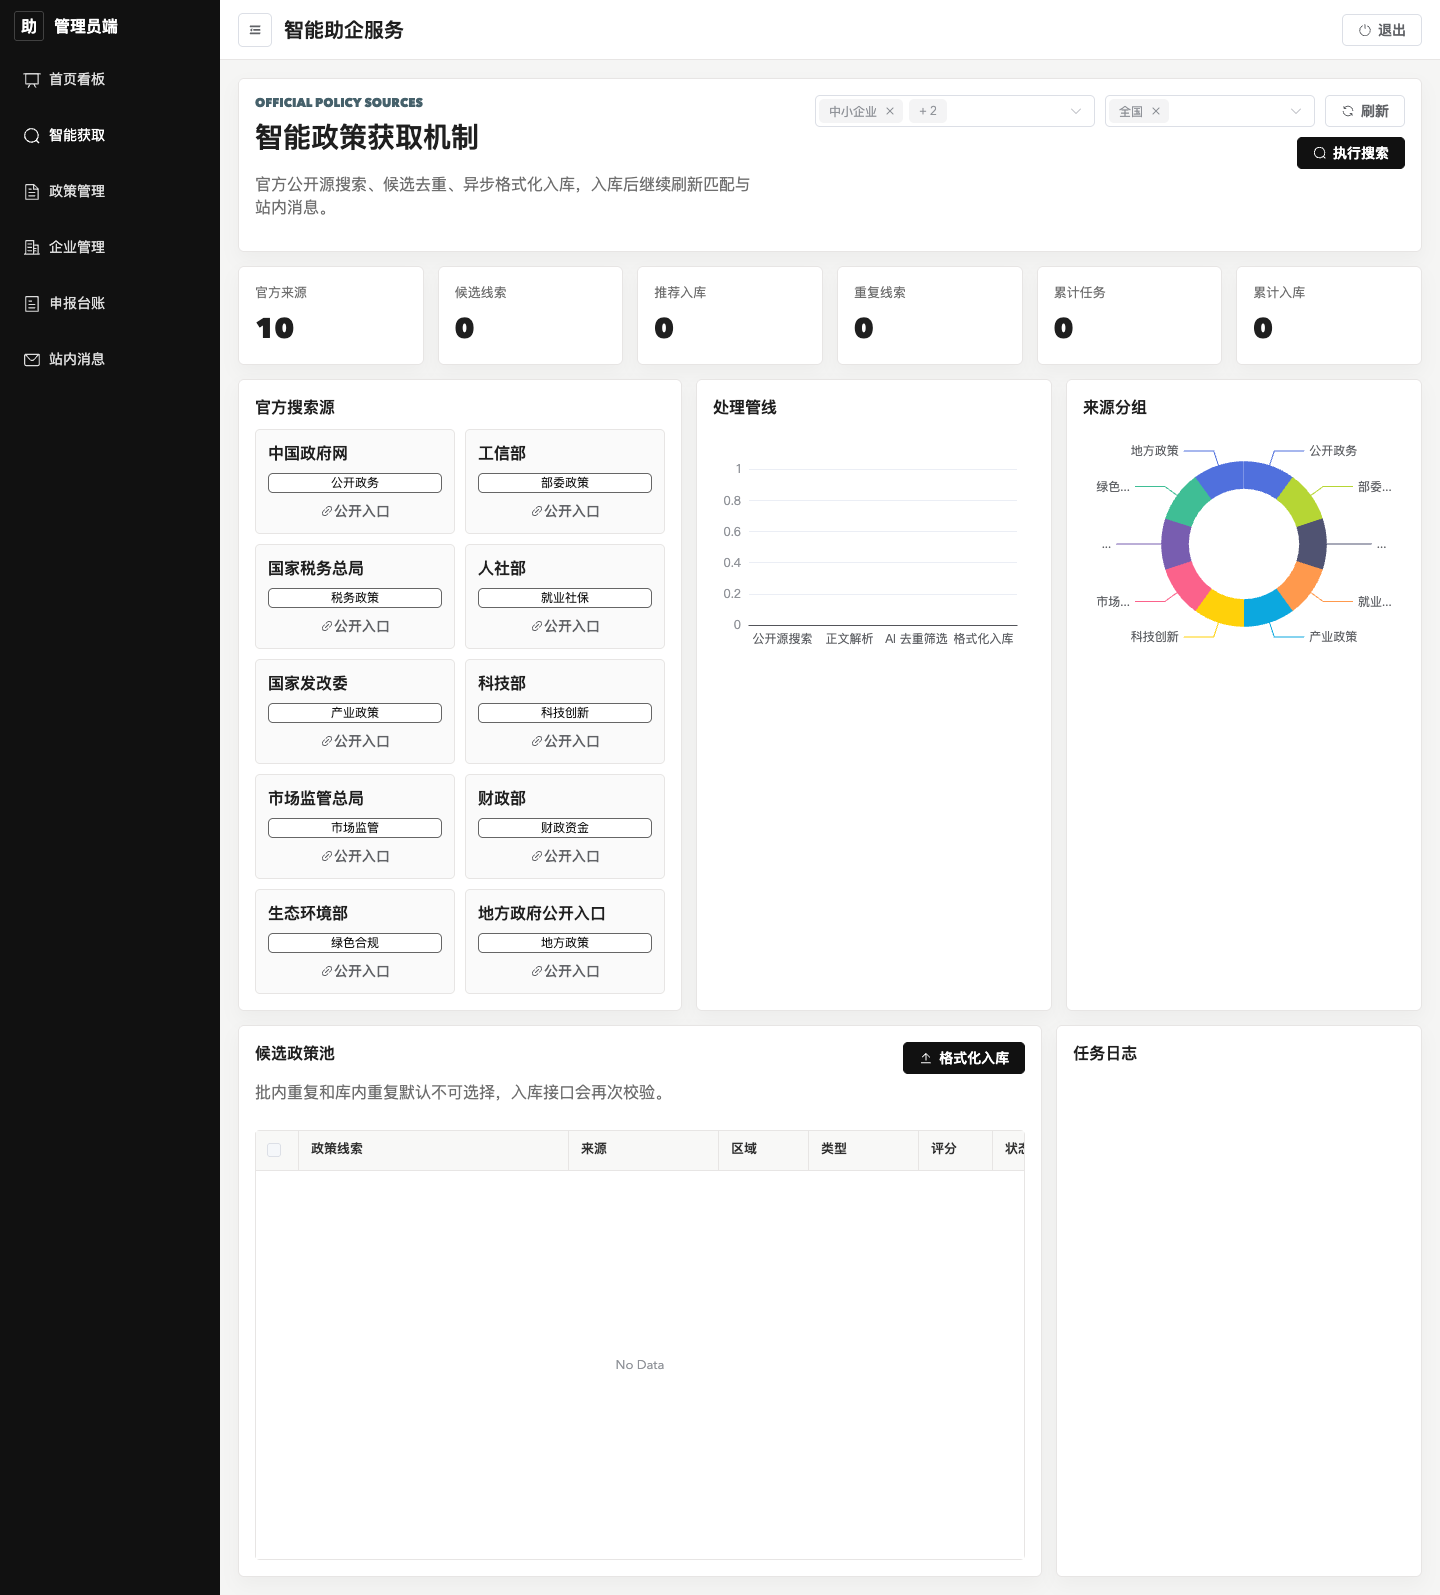Click the 产业政策 donut chart label
Viewport: 1440px width, 1595px height.
[x=1333, y=637]
